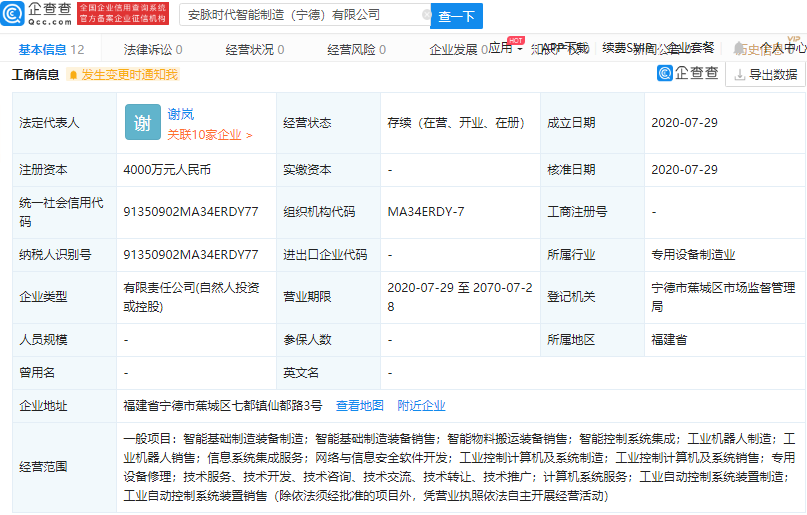Click the Qcc.com logo in the header
The height and width of the screenshot is (515, 807).
(37, 13)
